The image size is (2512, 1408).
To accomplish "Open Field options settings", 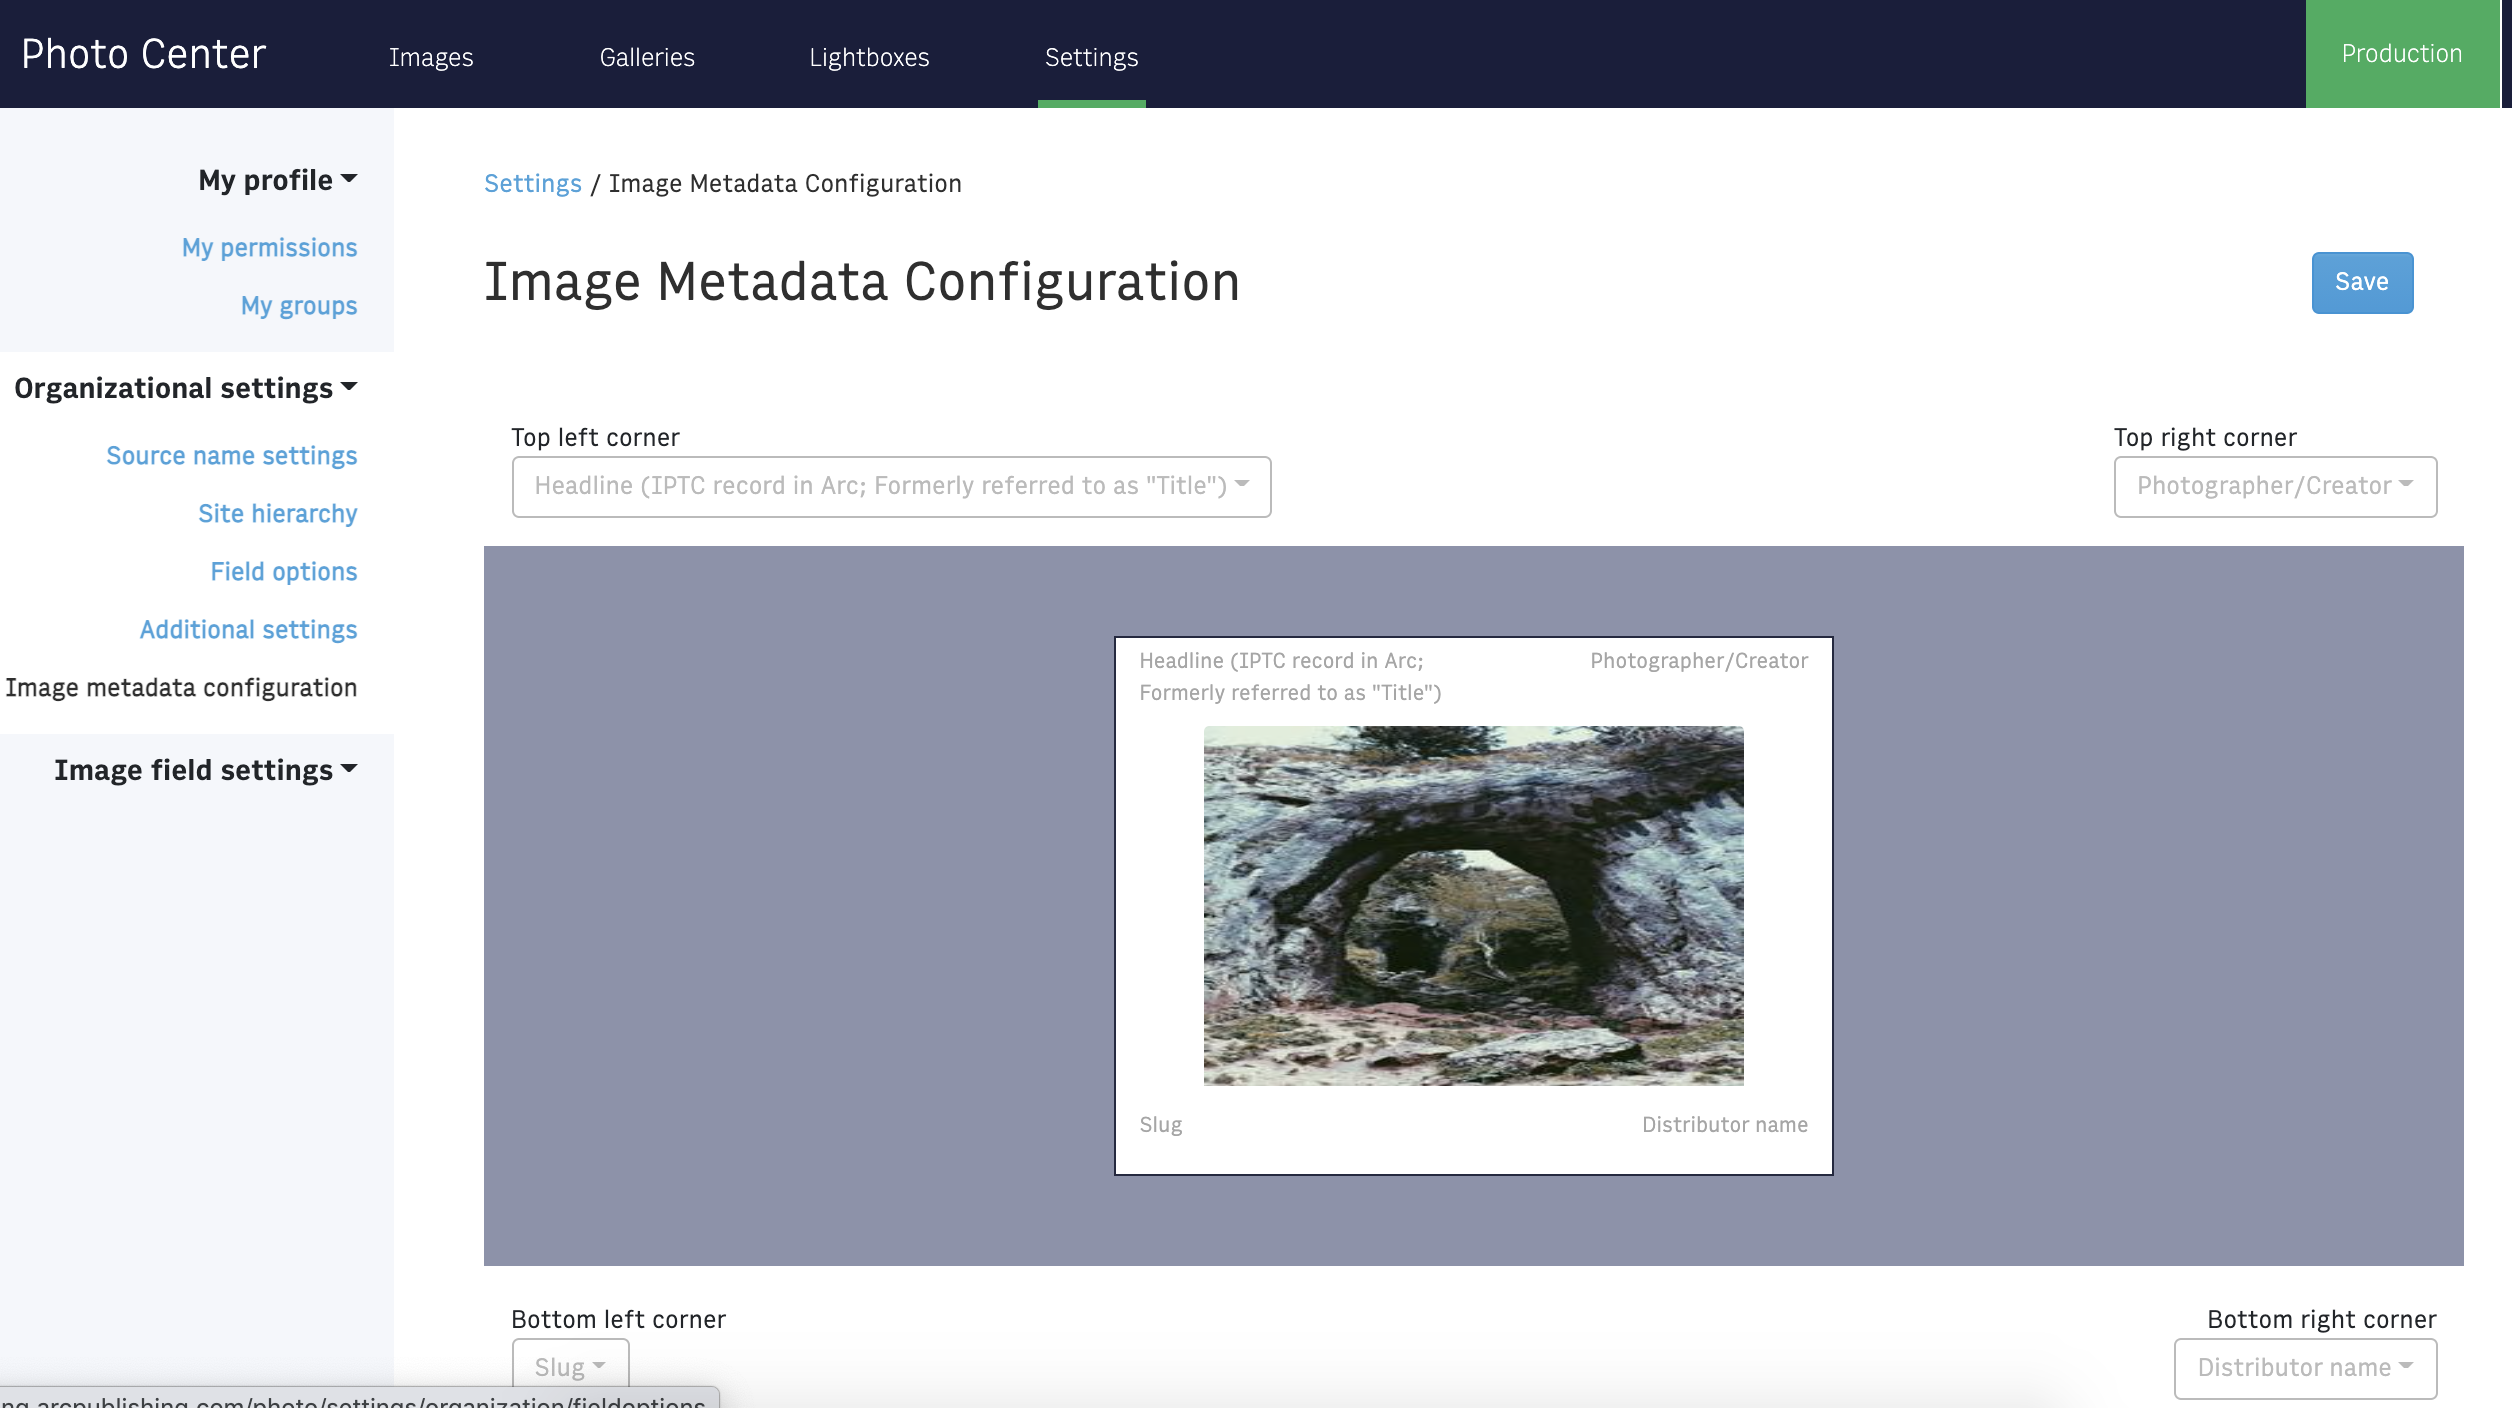I will [x=284, y=571].
